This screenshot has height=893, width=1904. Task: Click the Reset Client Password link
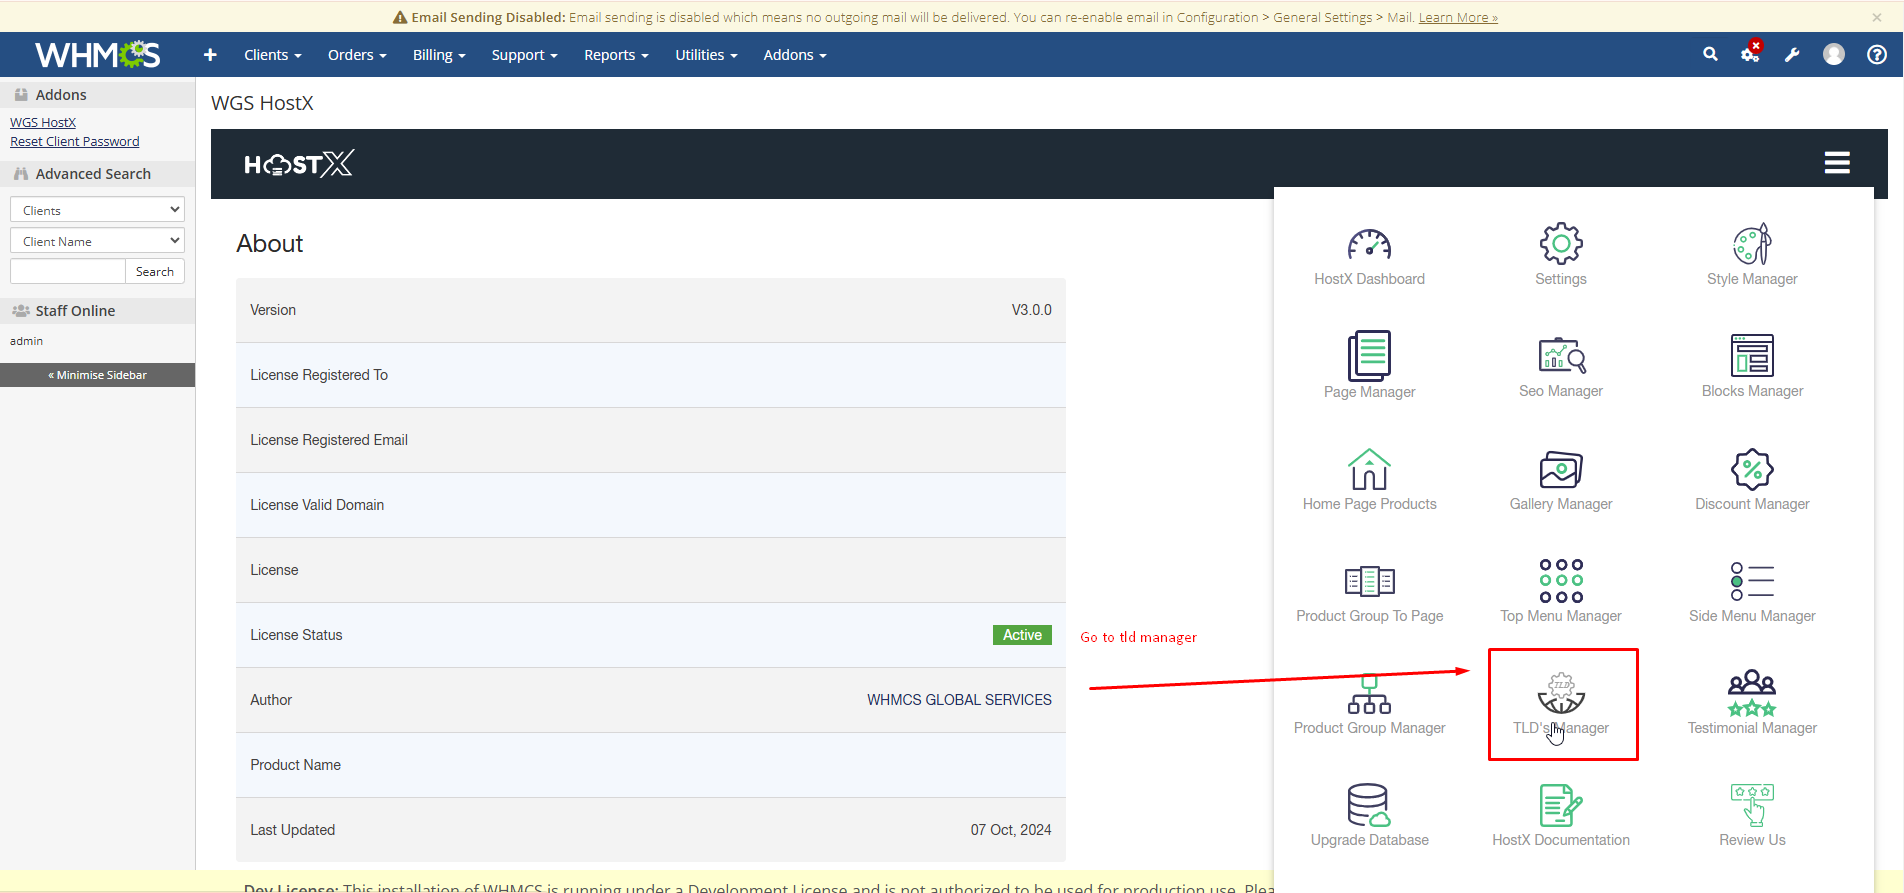[75, 142]
